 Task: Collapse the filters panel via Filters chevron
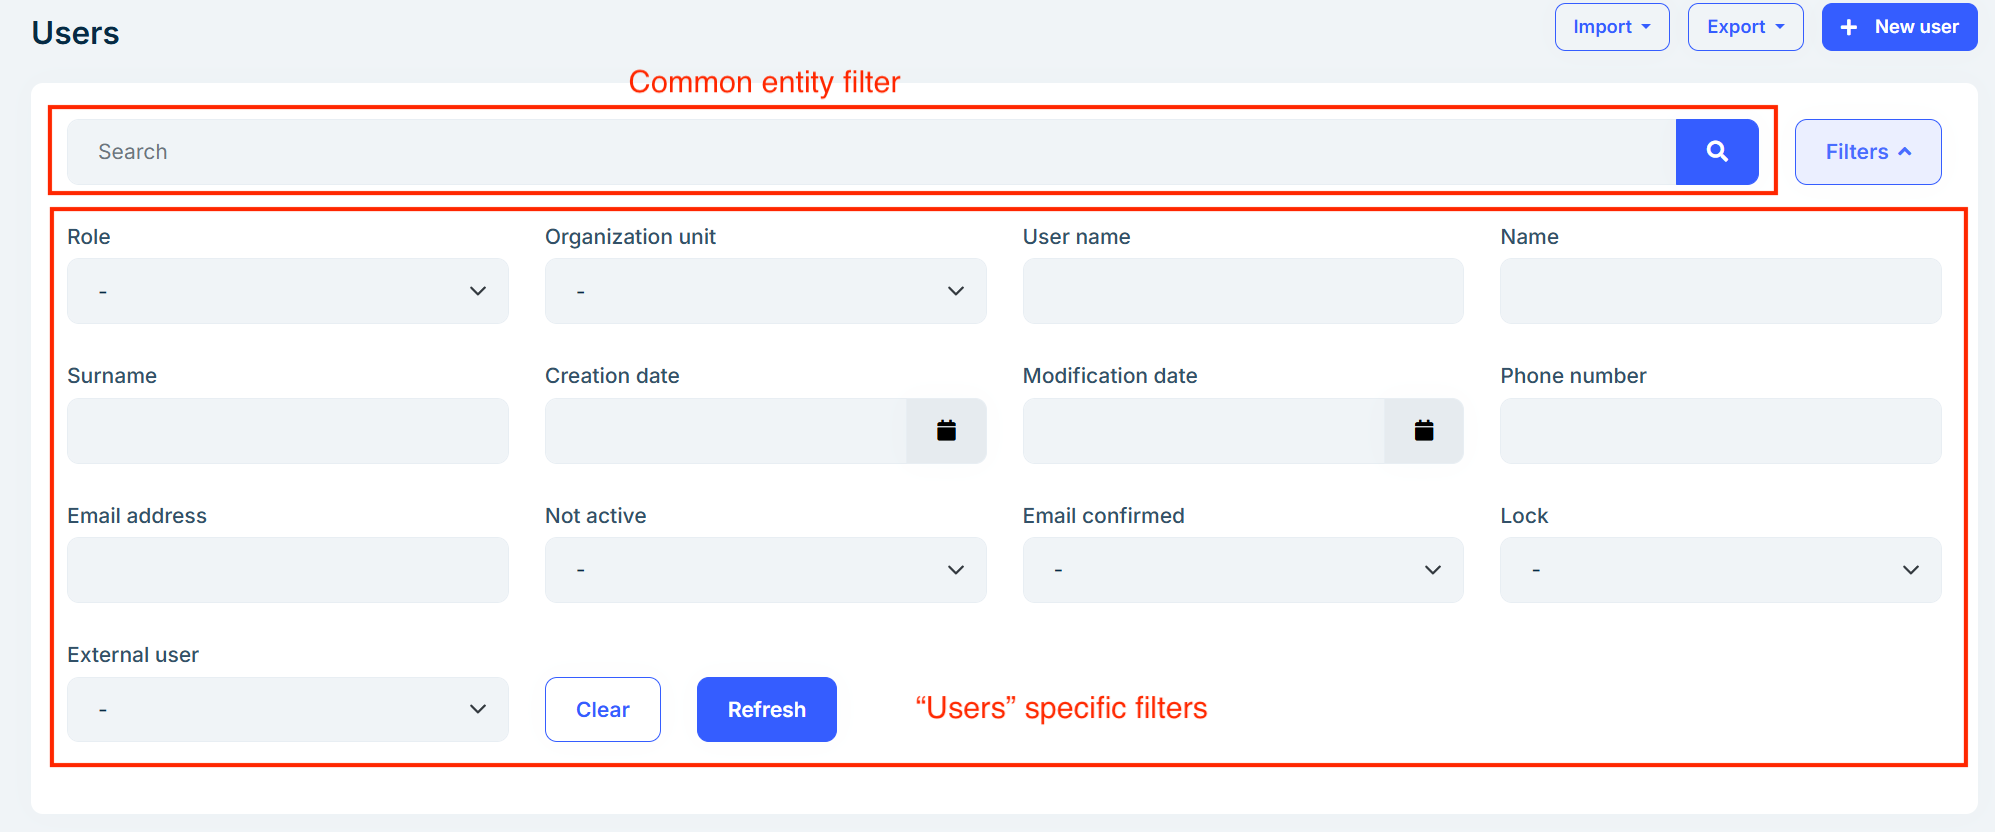click(x=1905, y=151)
